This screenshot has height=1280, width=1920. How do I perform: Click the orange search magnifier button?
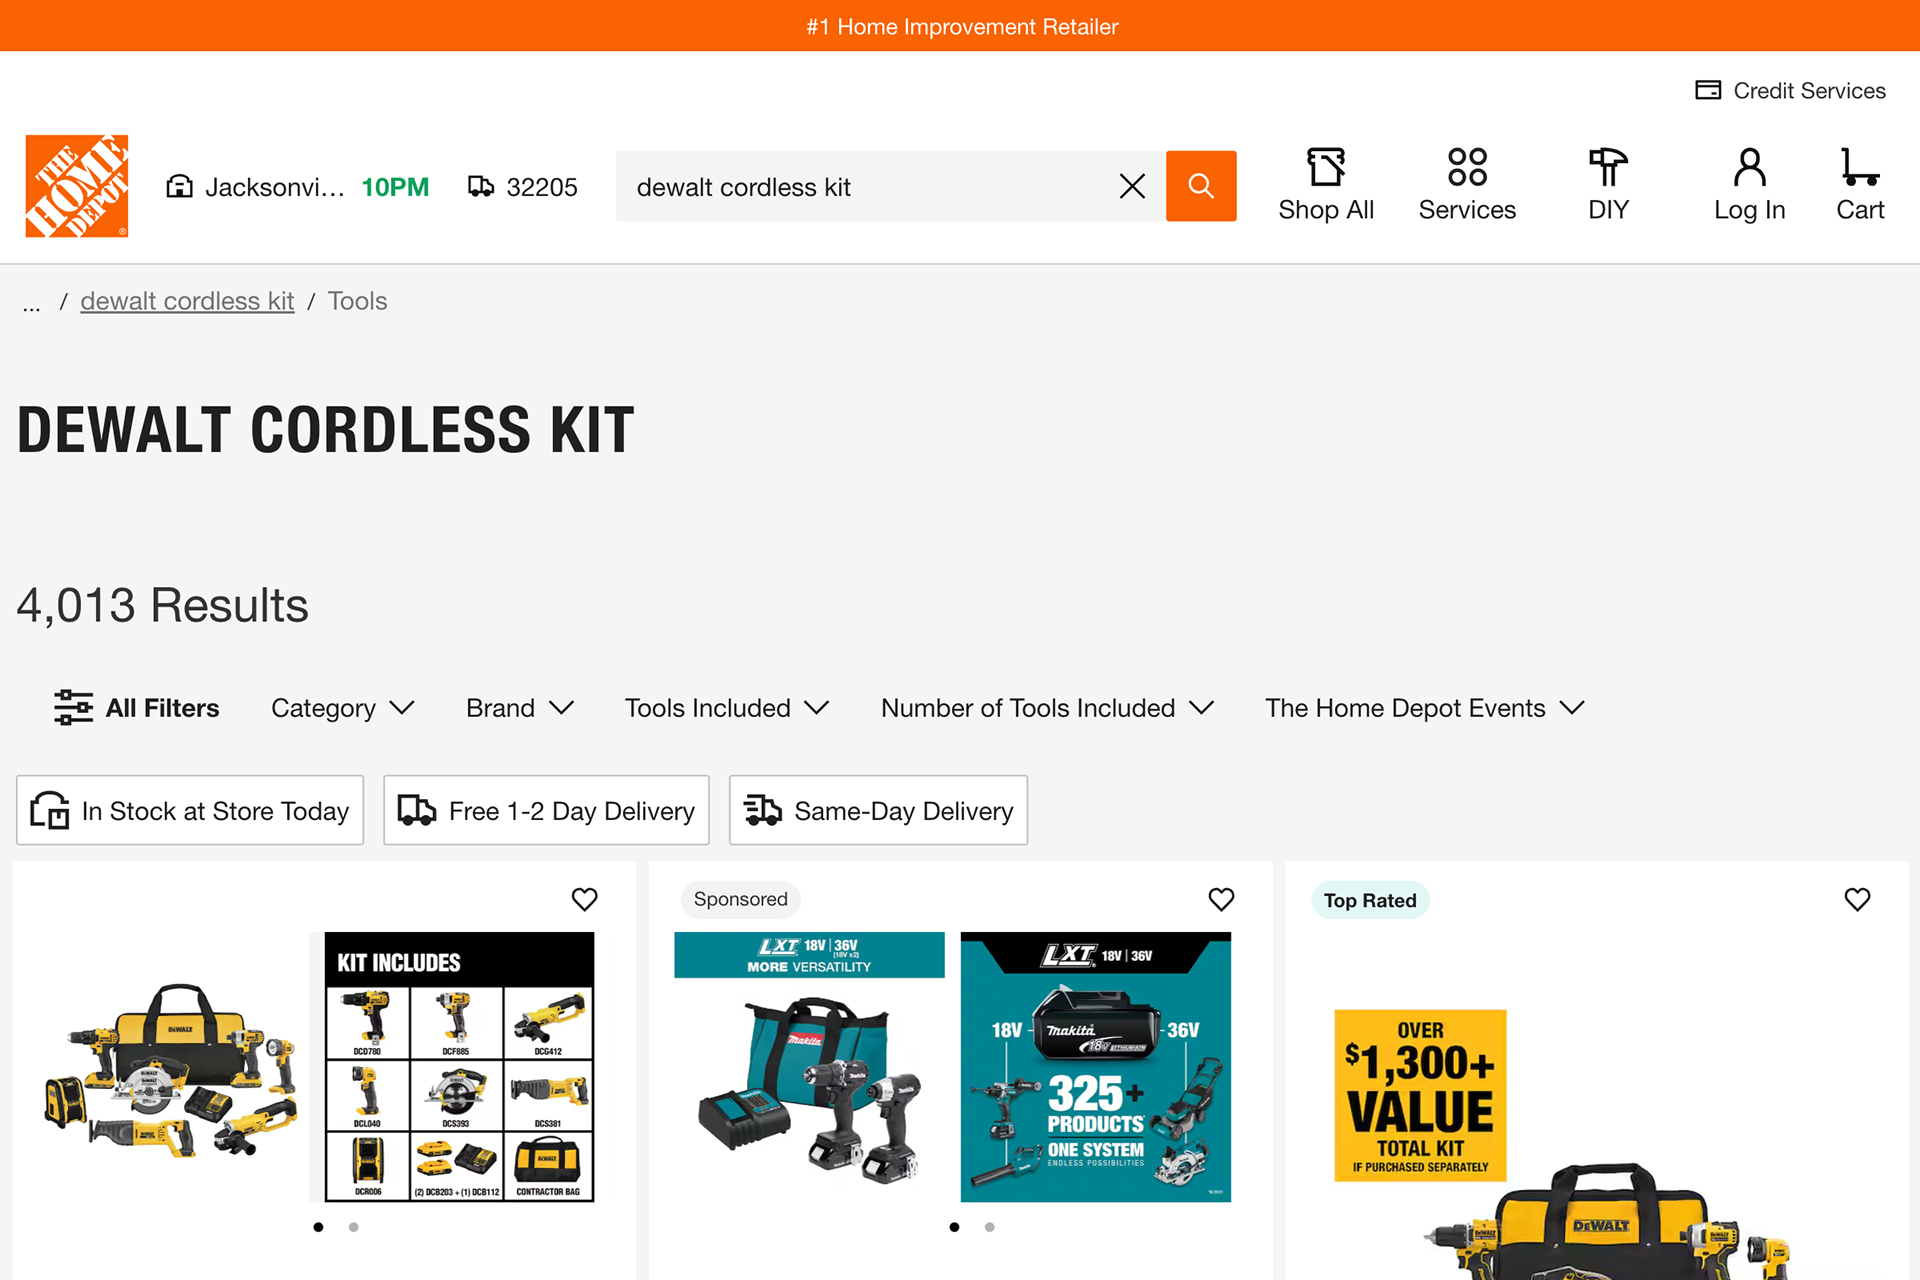(x=1201, y=186)
